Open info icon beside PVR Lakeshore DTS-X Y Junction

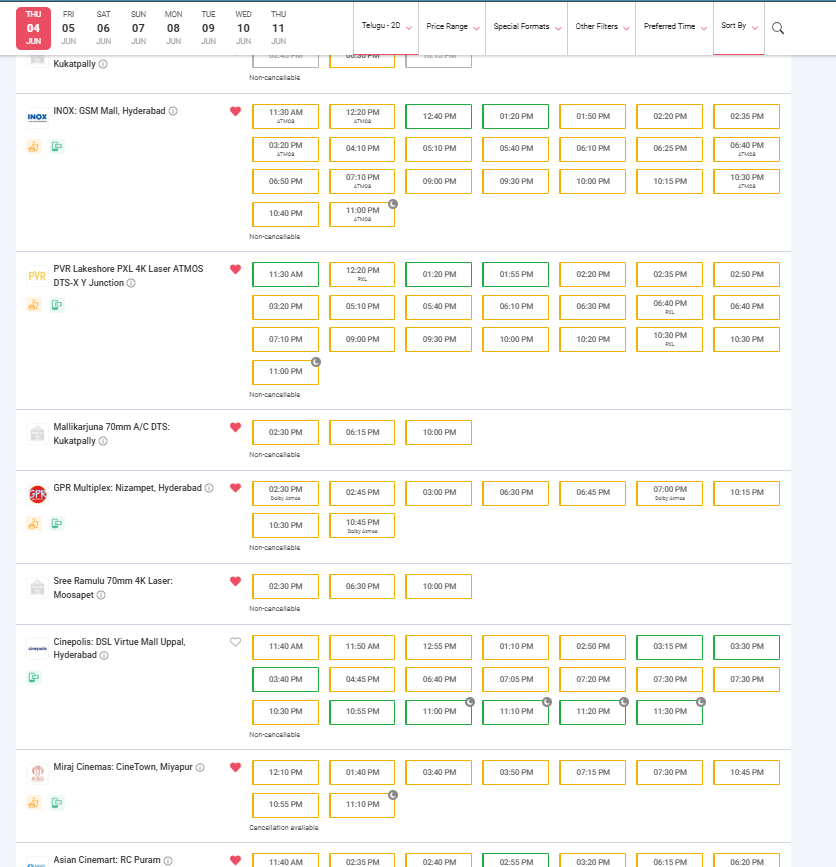[131, 283]
